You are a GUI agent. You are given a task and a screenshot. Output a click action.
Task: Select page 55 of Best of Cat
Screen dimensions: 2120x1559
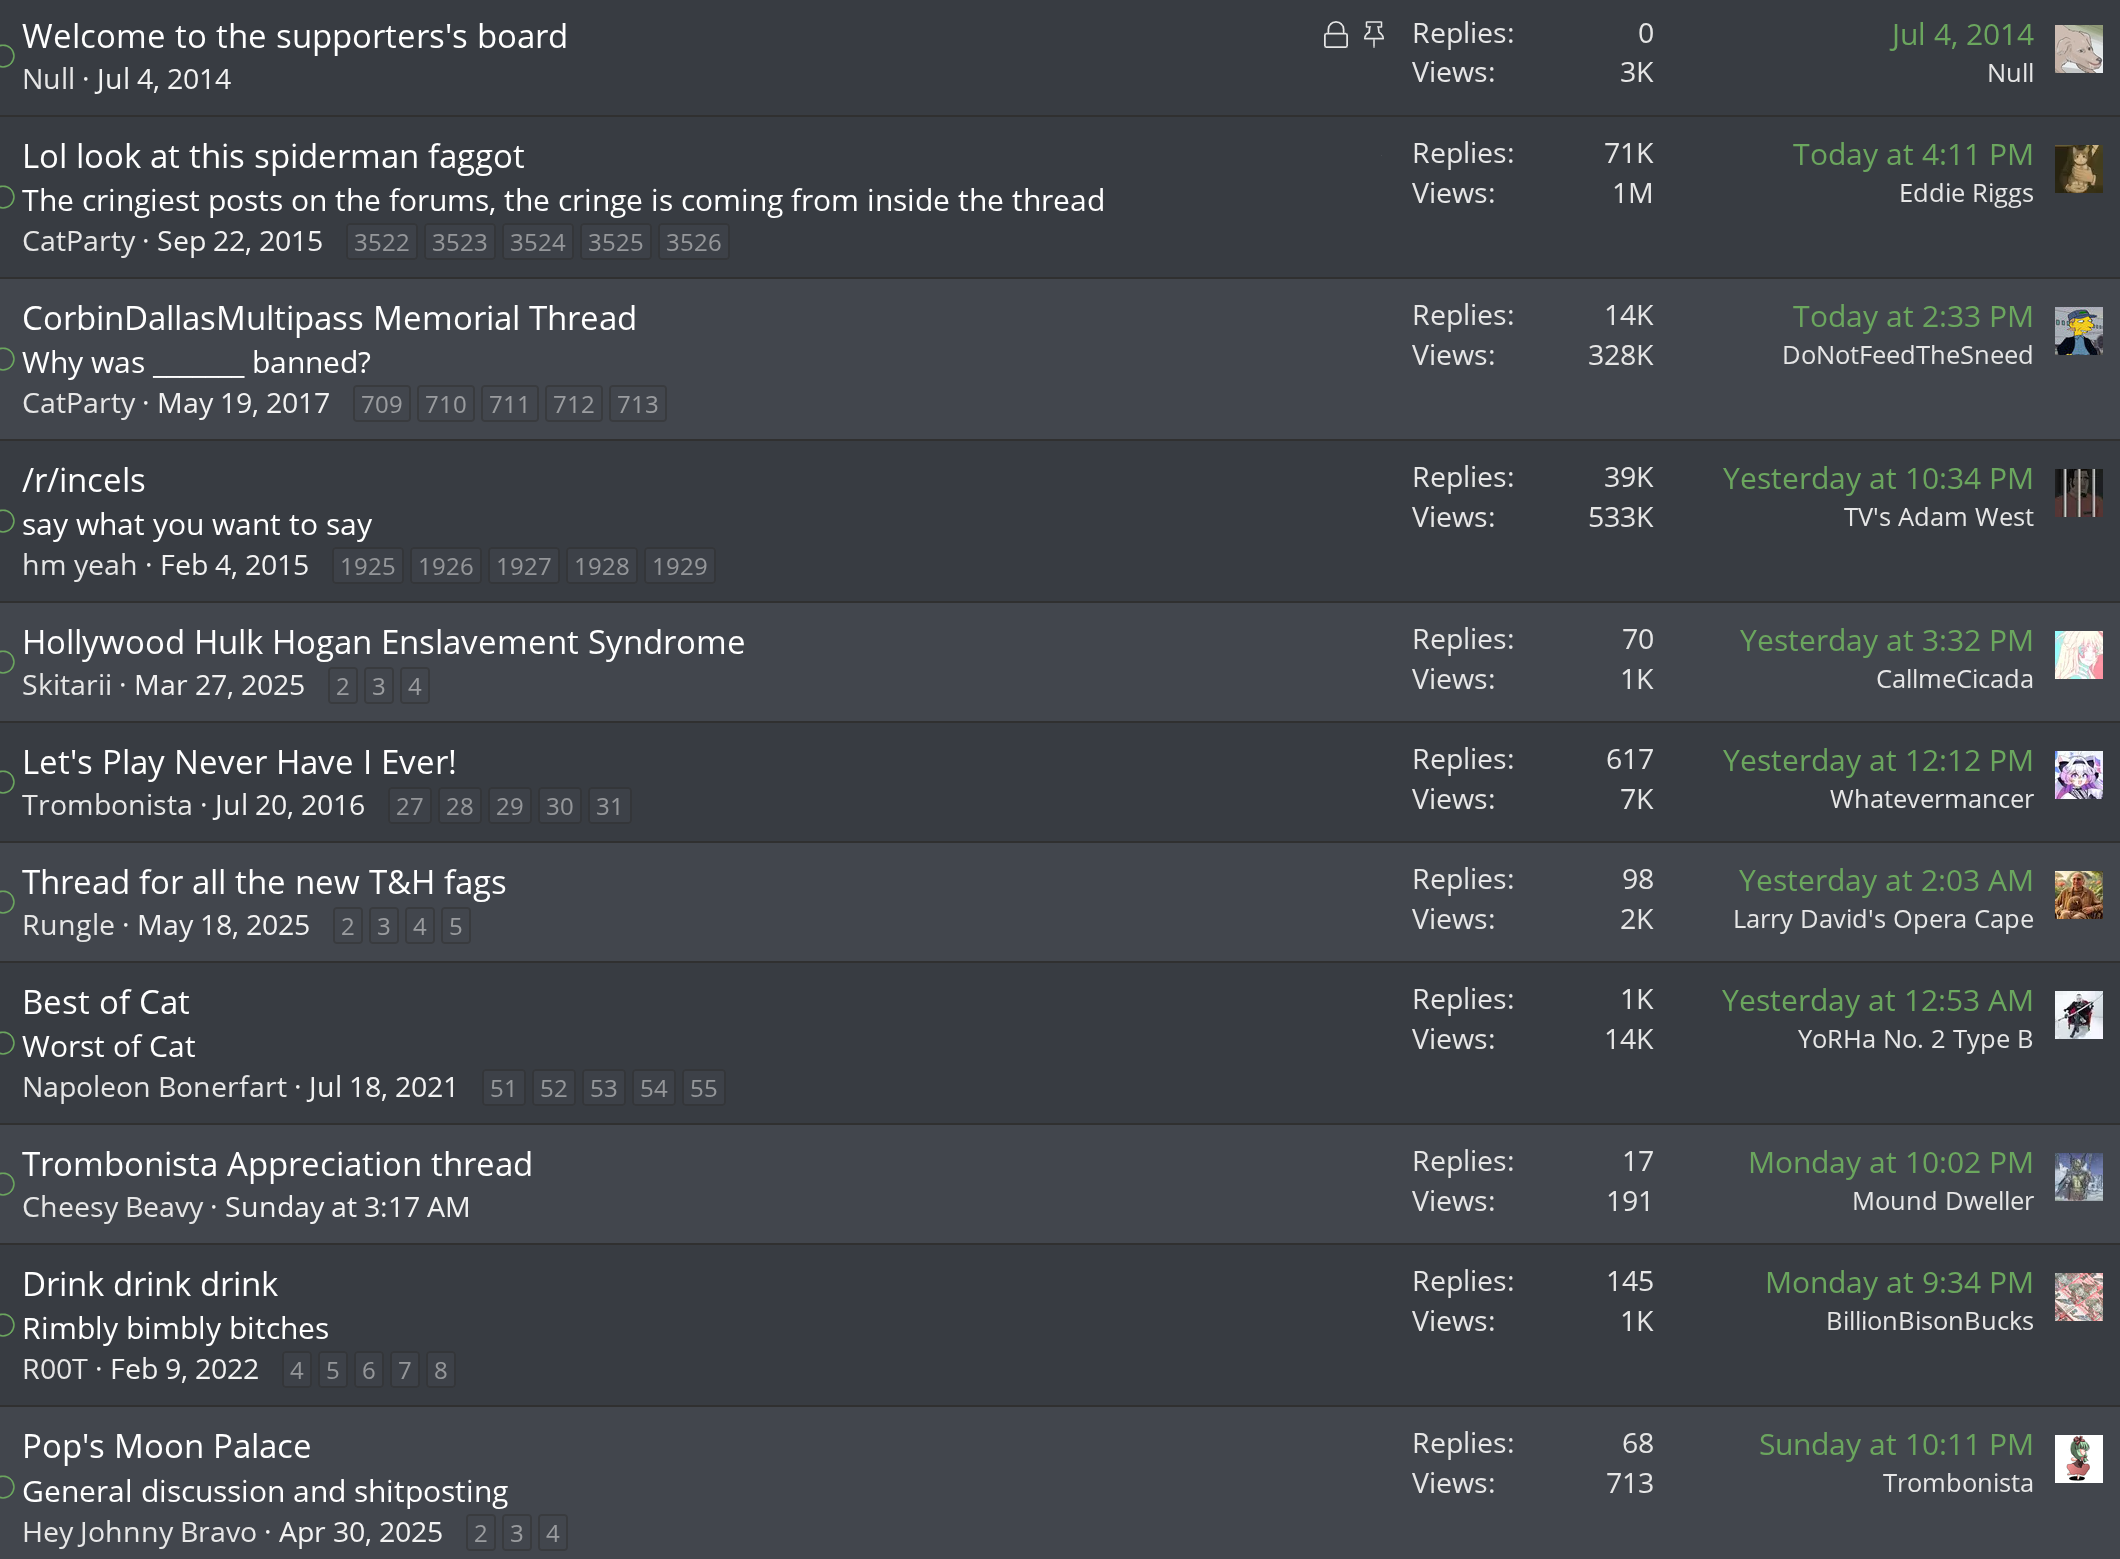[x=703, y=1089]
